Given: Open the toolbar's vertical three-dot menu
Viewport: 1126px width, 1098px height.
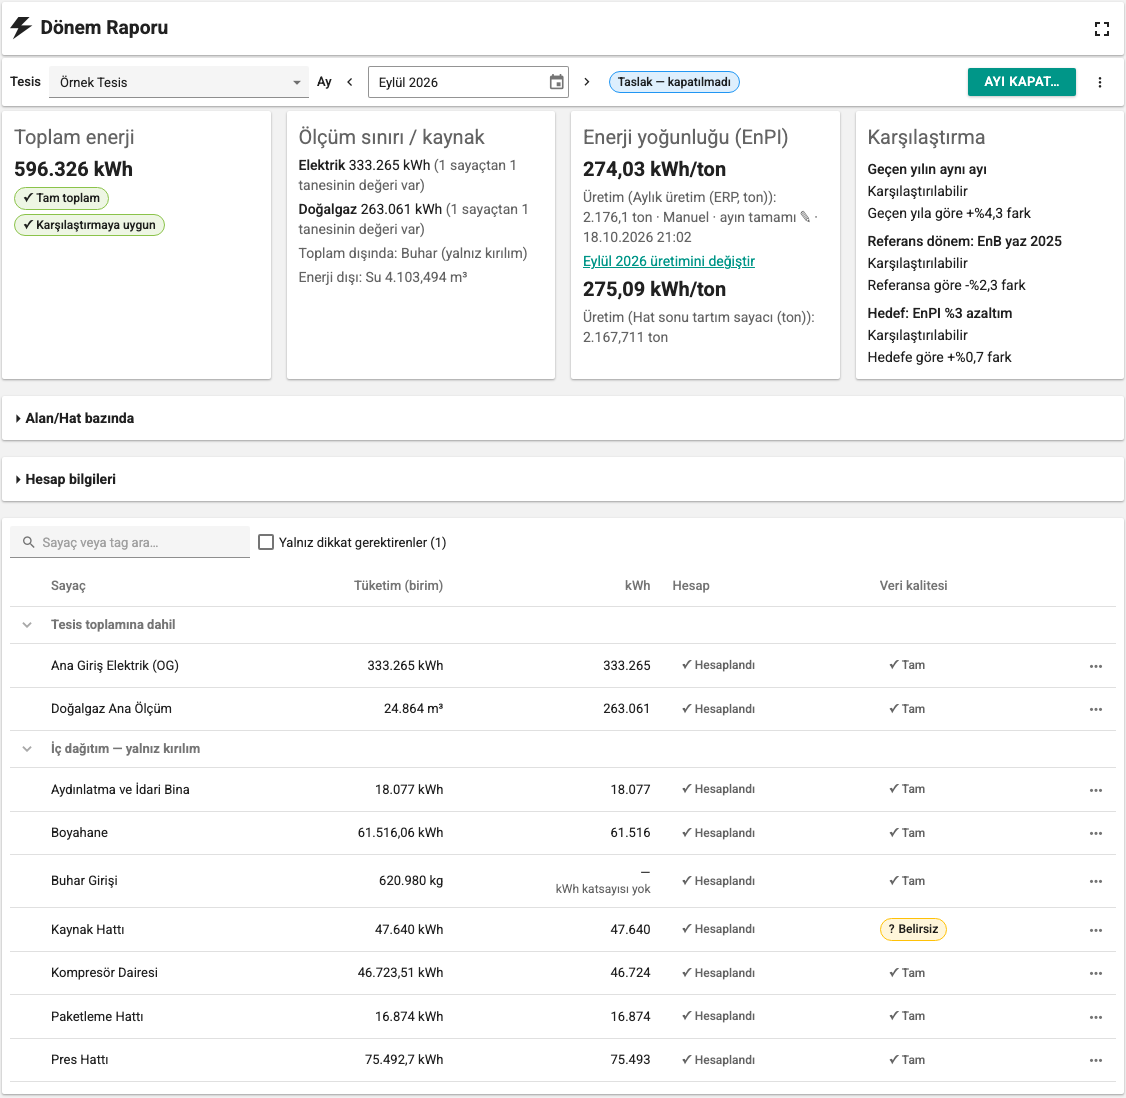Looking at the screenshot, I should [x=1099, y=82].
